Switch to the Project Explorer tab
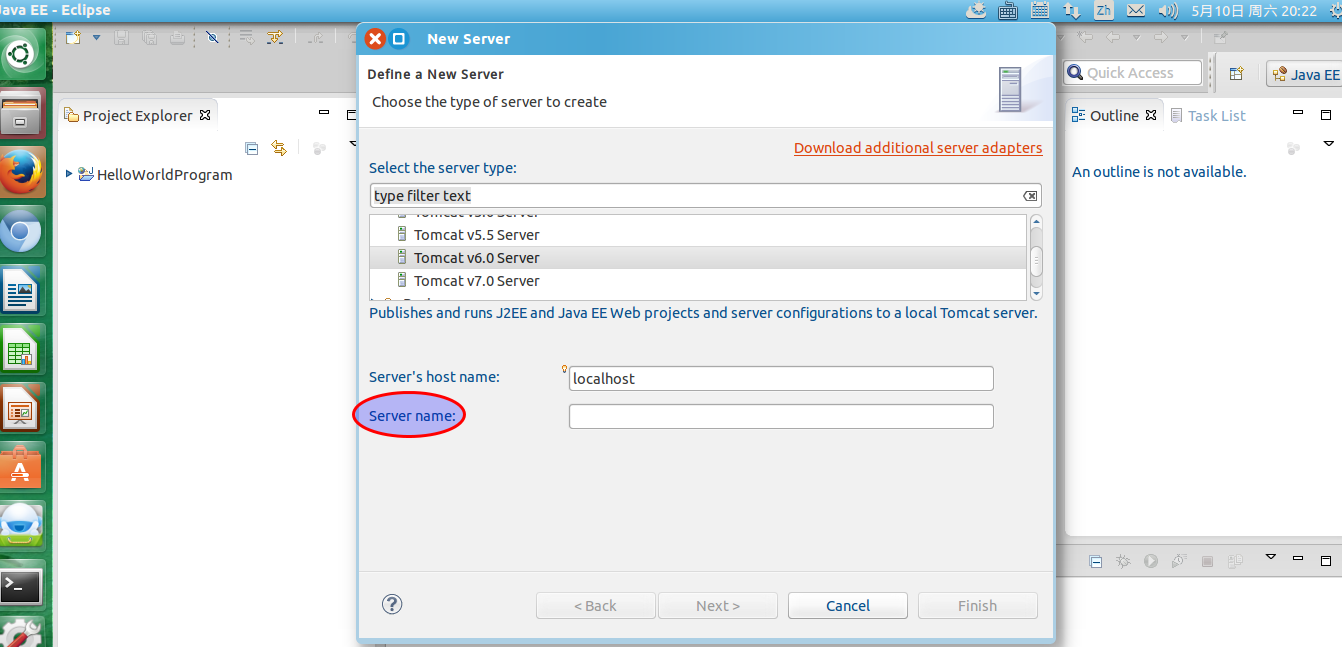The image size is (1342, 647). 137,115
